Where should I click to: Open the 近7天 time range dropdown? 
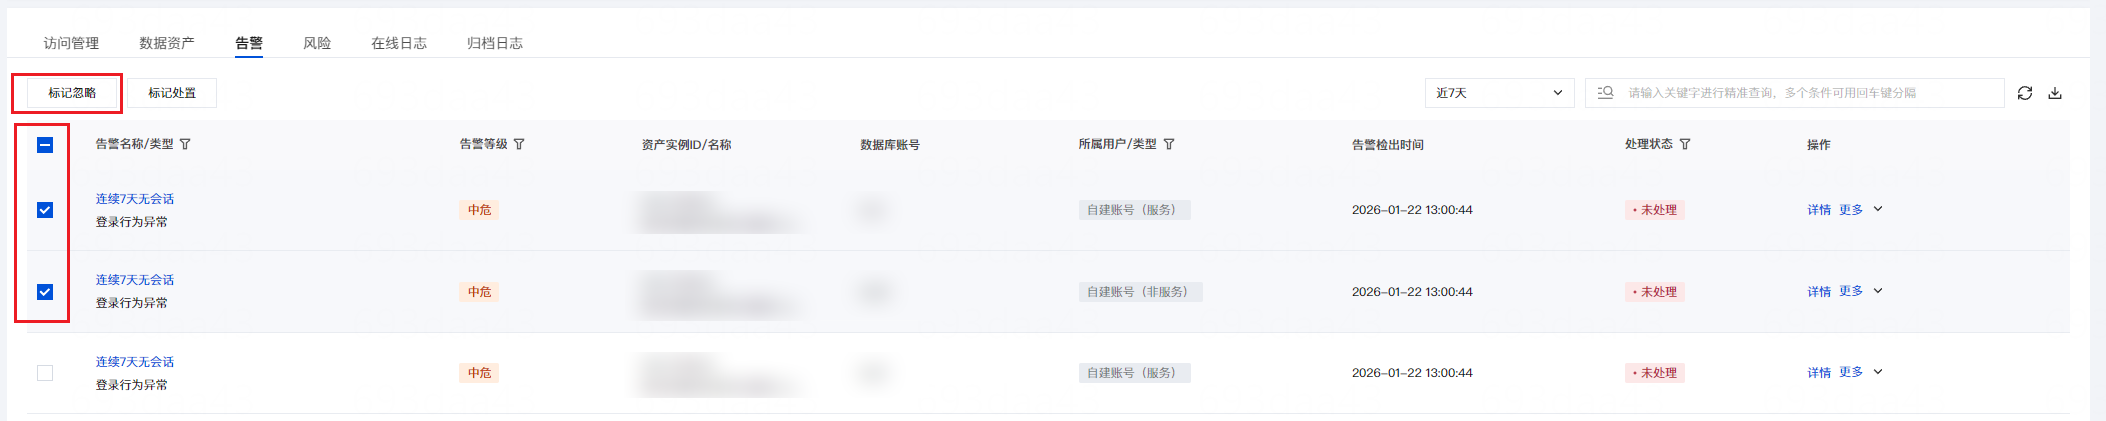tap(1498, 93)
